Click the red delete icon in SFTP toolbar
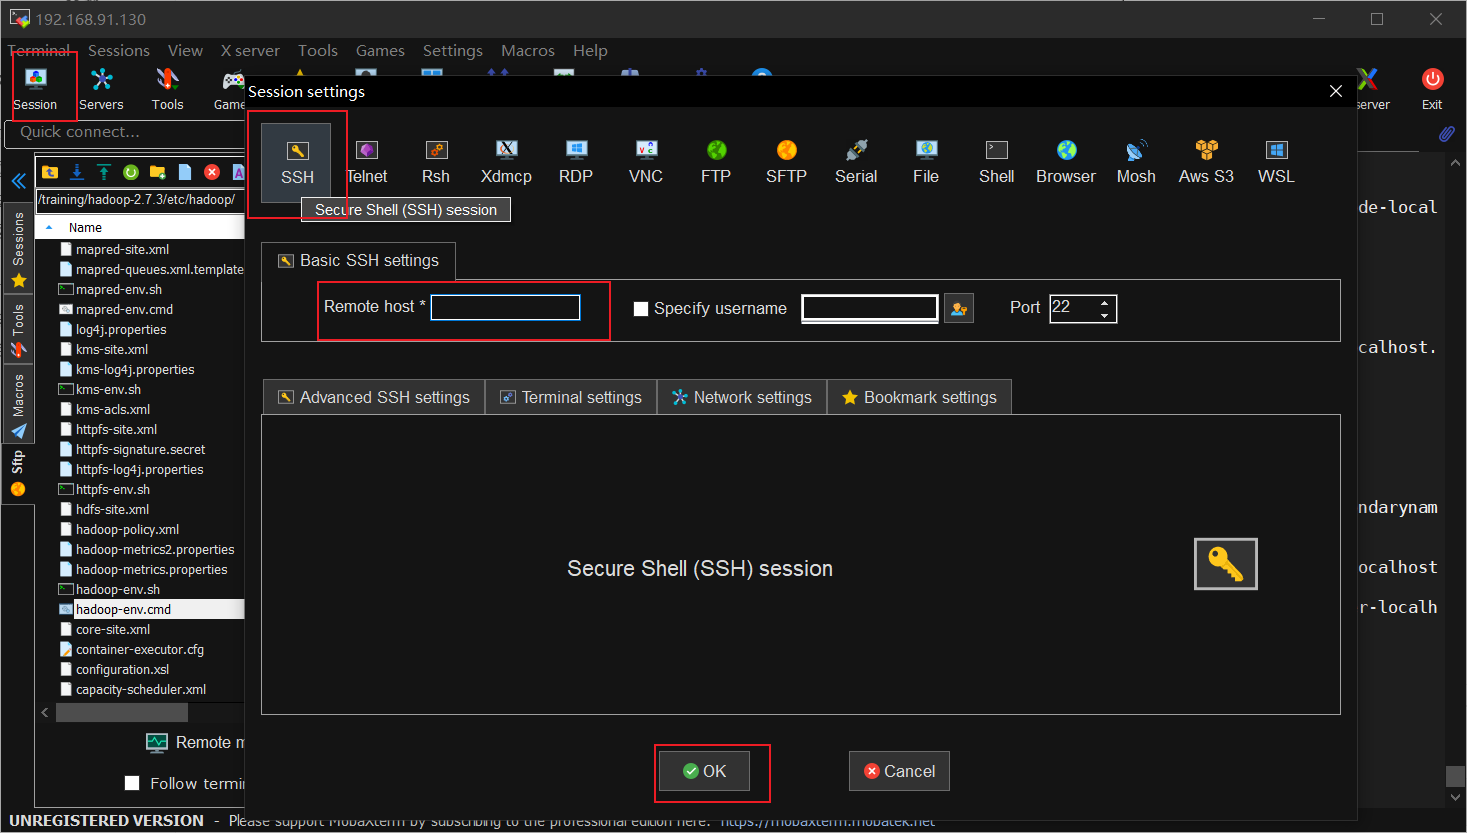 tap(212, 172)
